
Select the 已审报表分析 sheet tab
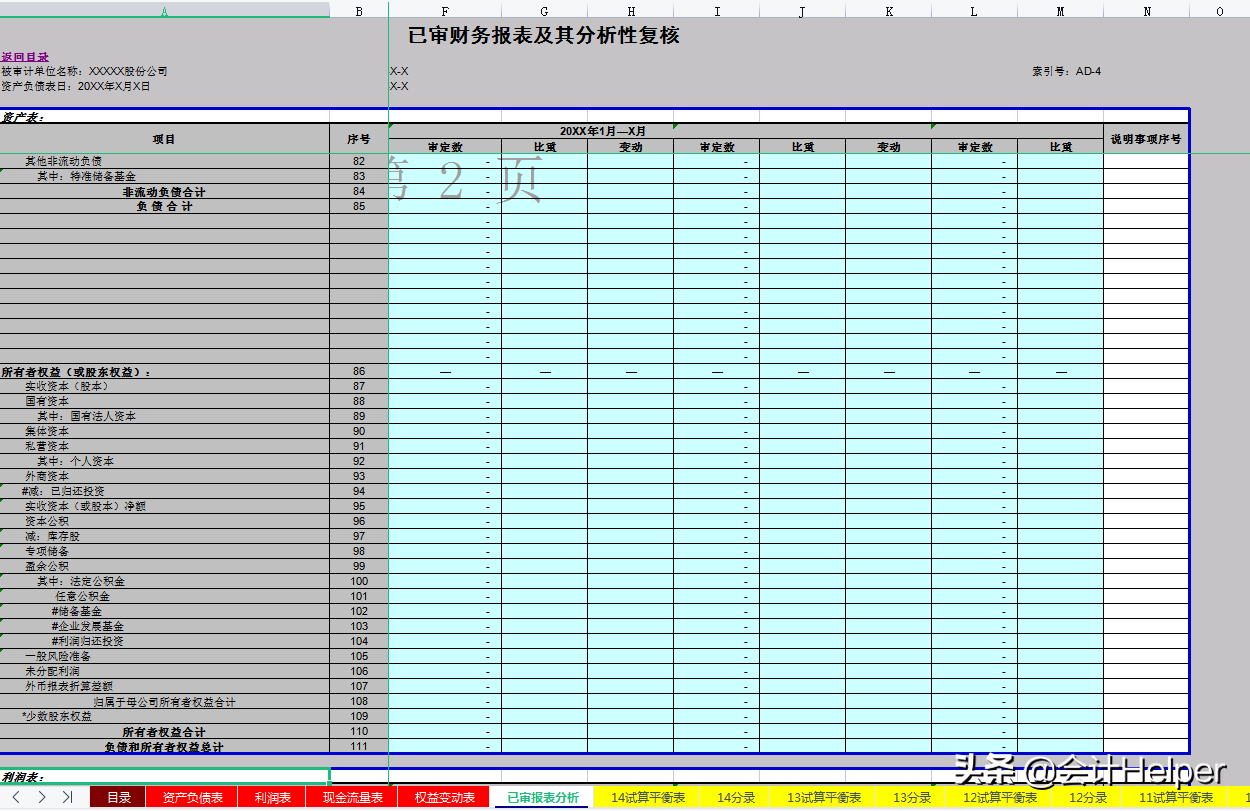543,797
